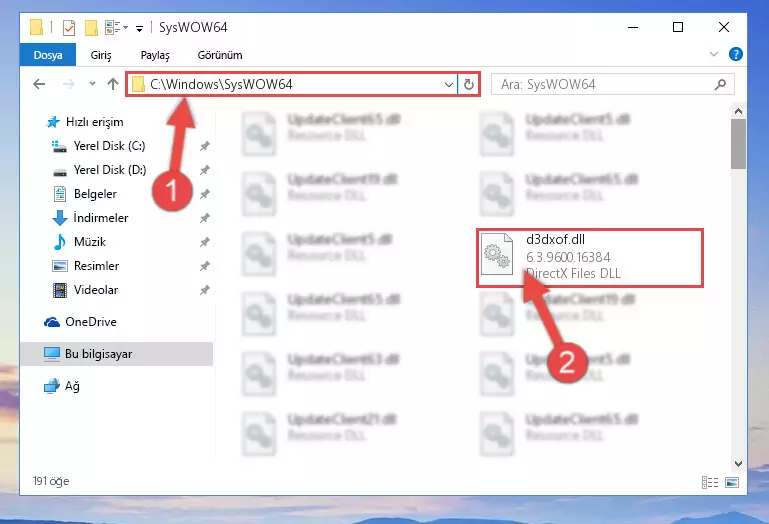Viewport: 769px width, 524px height.
Task: Click the pin icon beside Yerel Disk (D:)
Action: pos(205,170)
